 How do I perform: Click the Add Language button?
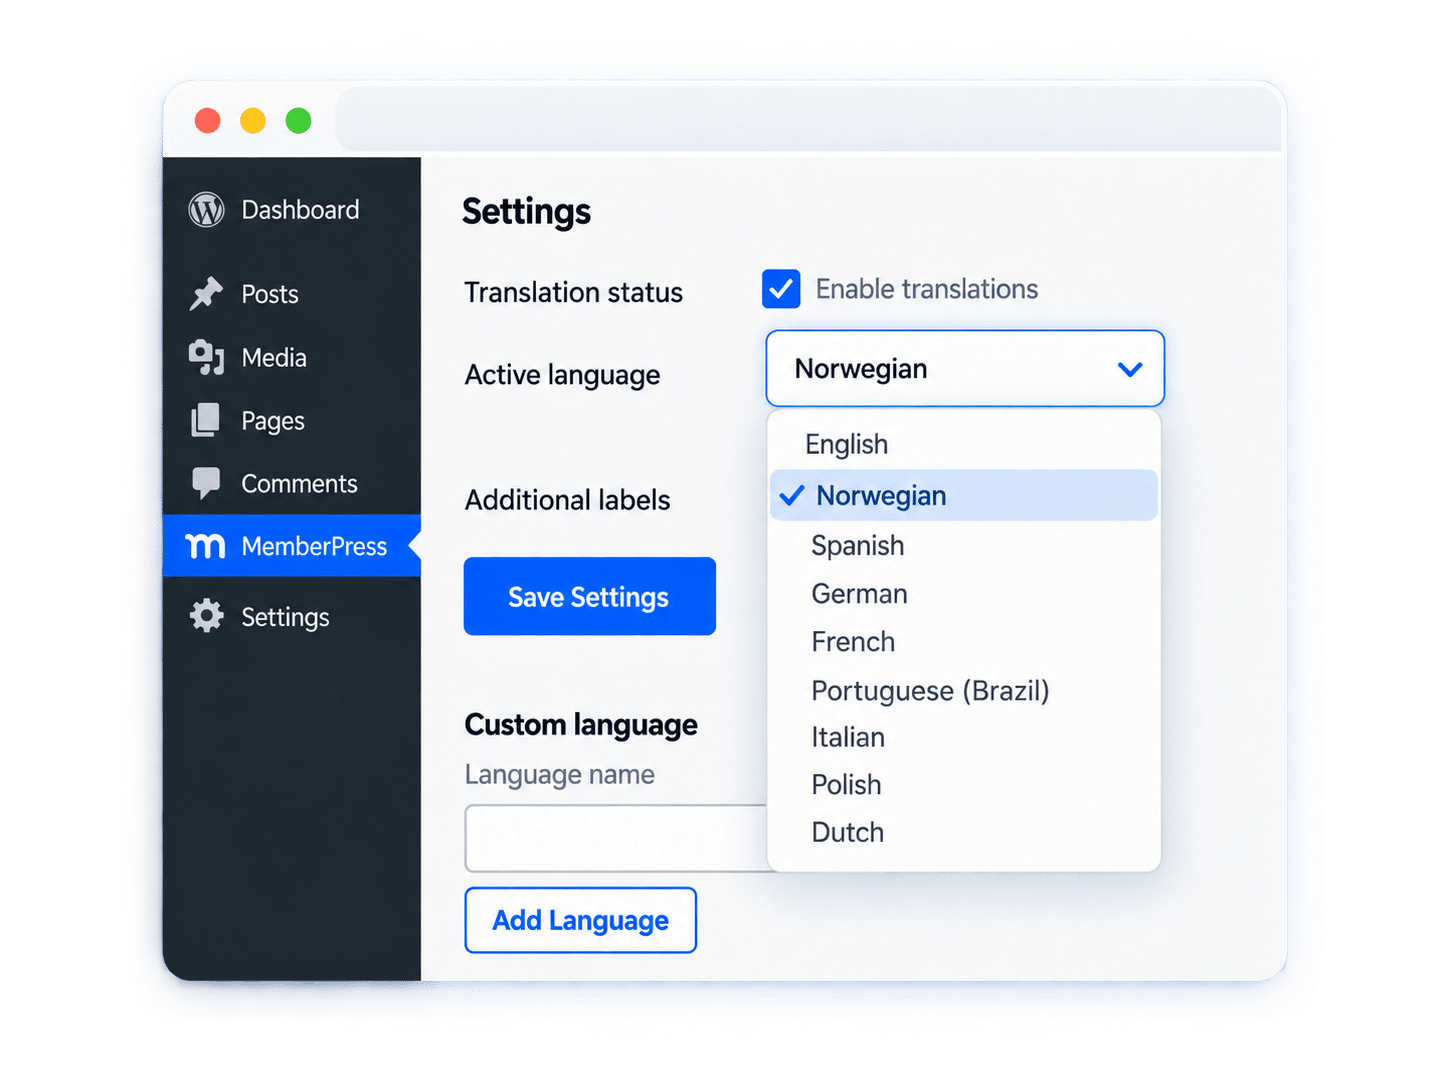pos(580,920)
